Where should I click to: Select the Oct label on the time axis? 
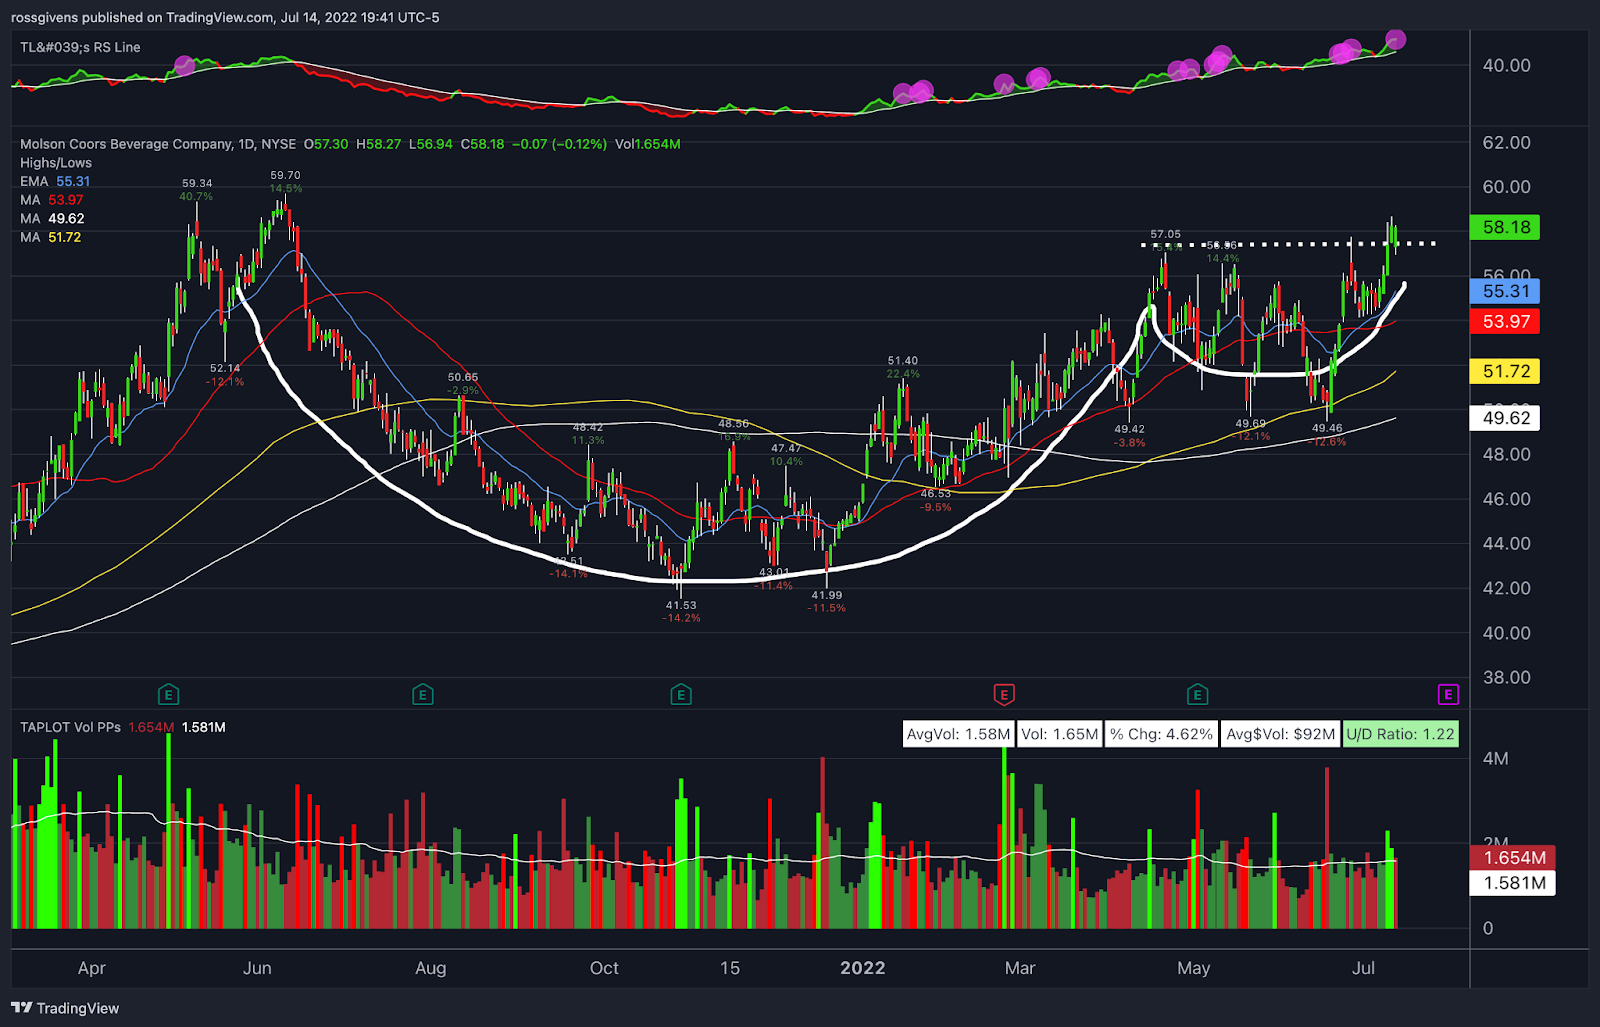point(604,968)
